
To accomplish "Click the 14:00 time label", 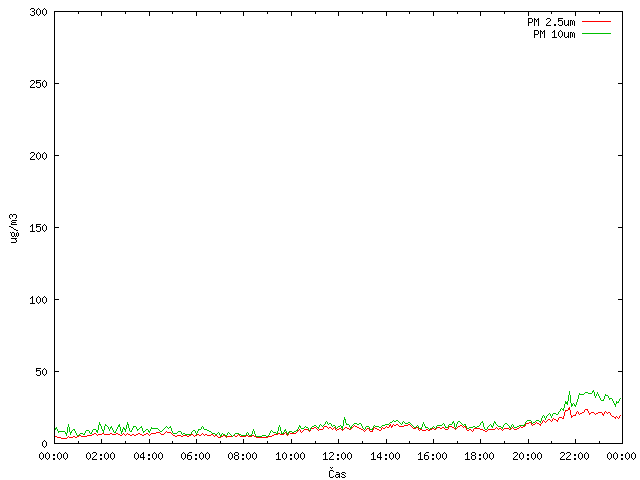I will (x=385, y=456).
